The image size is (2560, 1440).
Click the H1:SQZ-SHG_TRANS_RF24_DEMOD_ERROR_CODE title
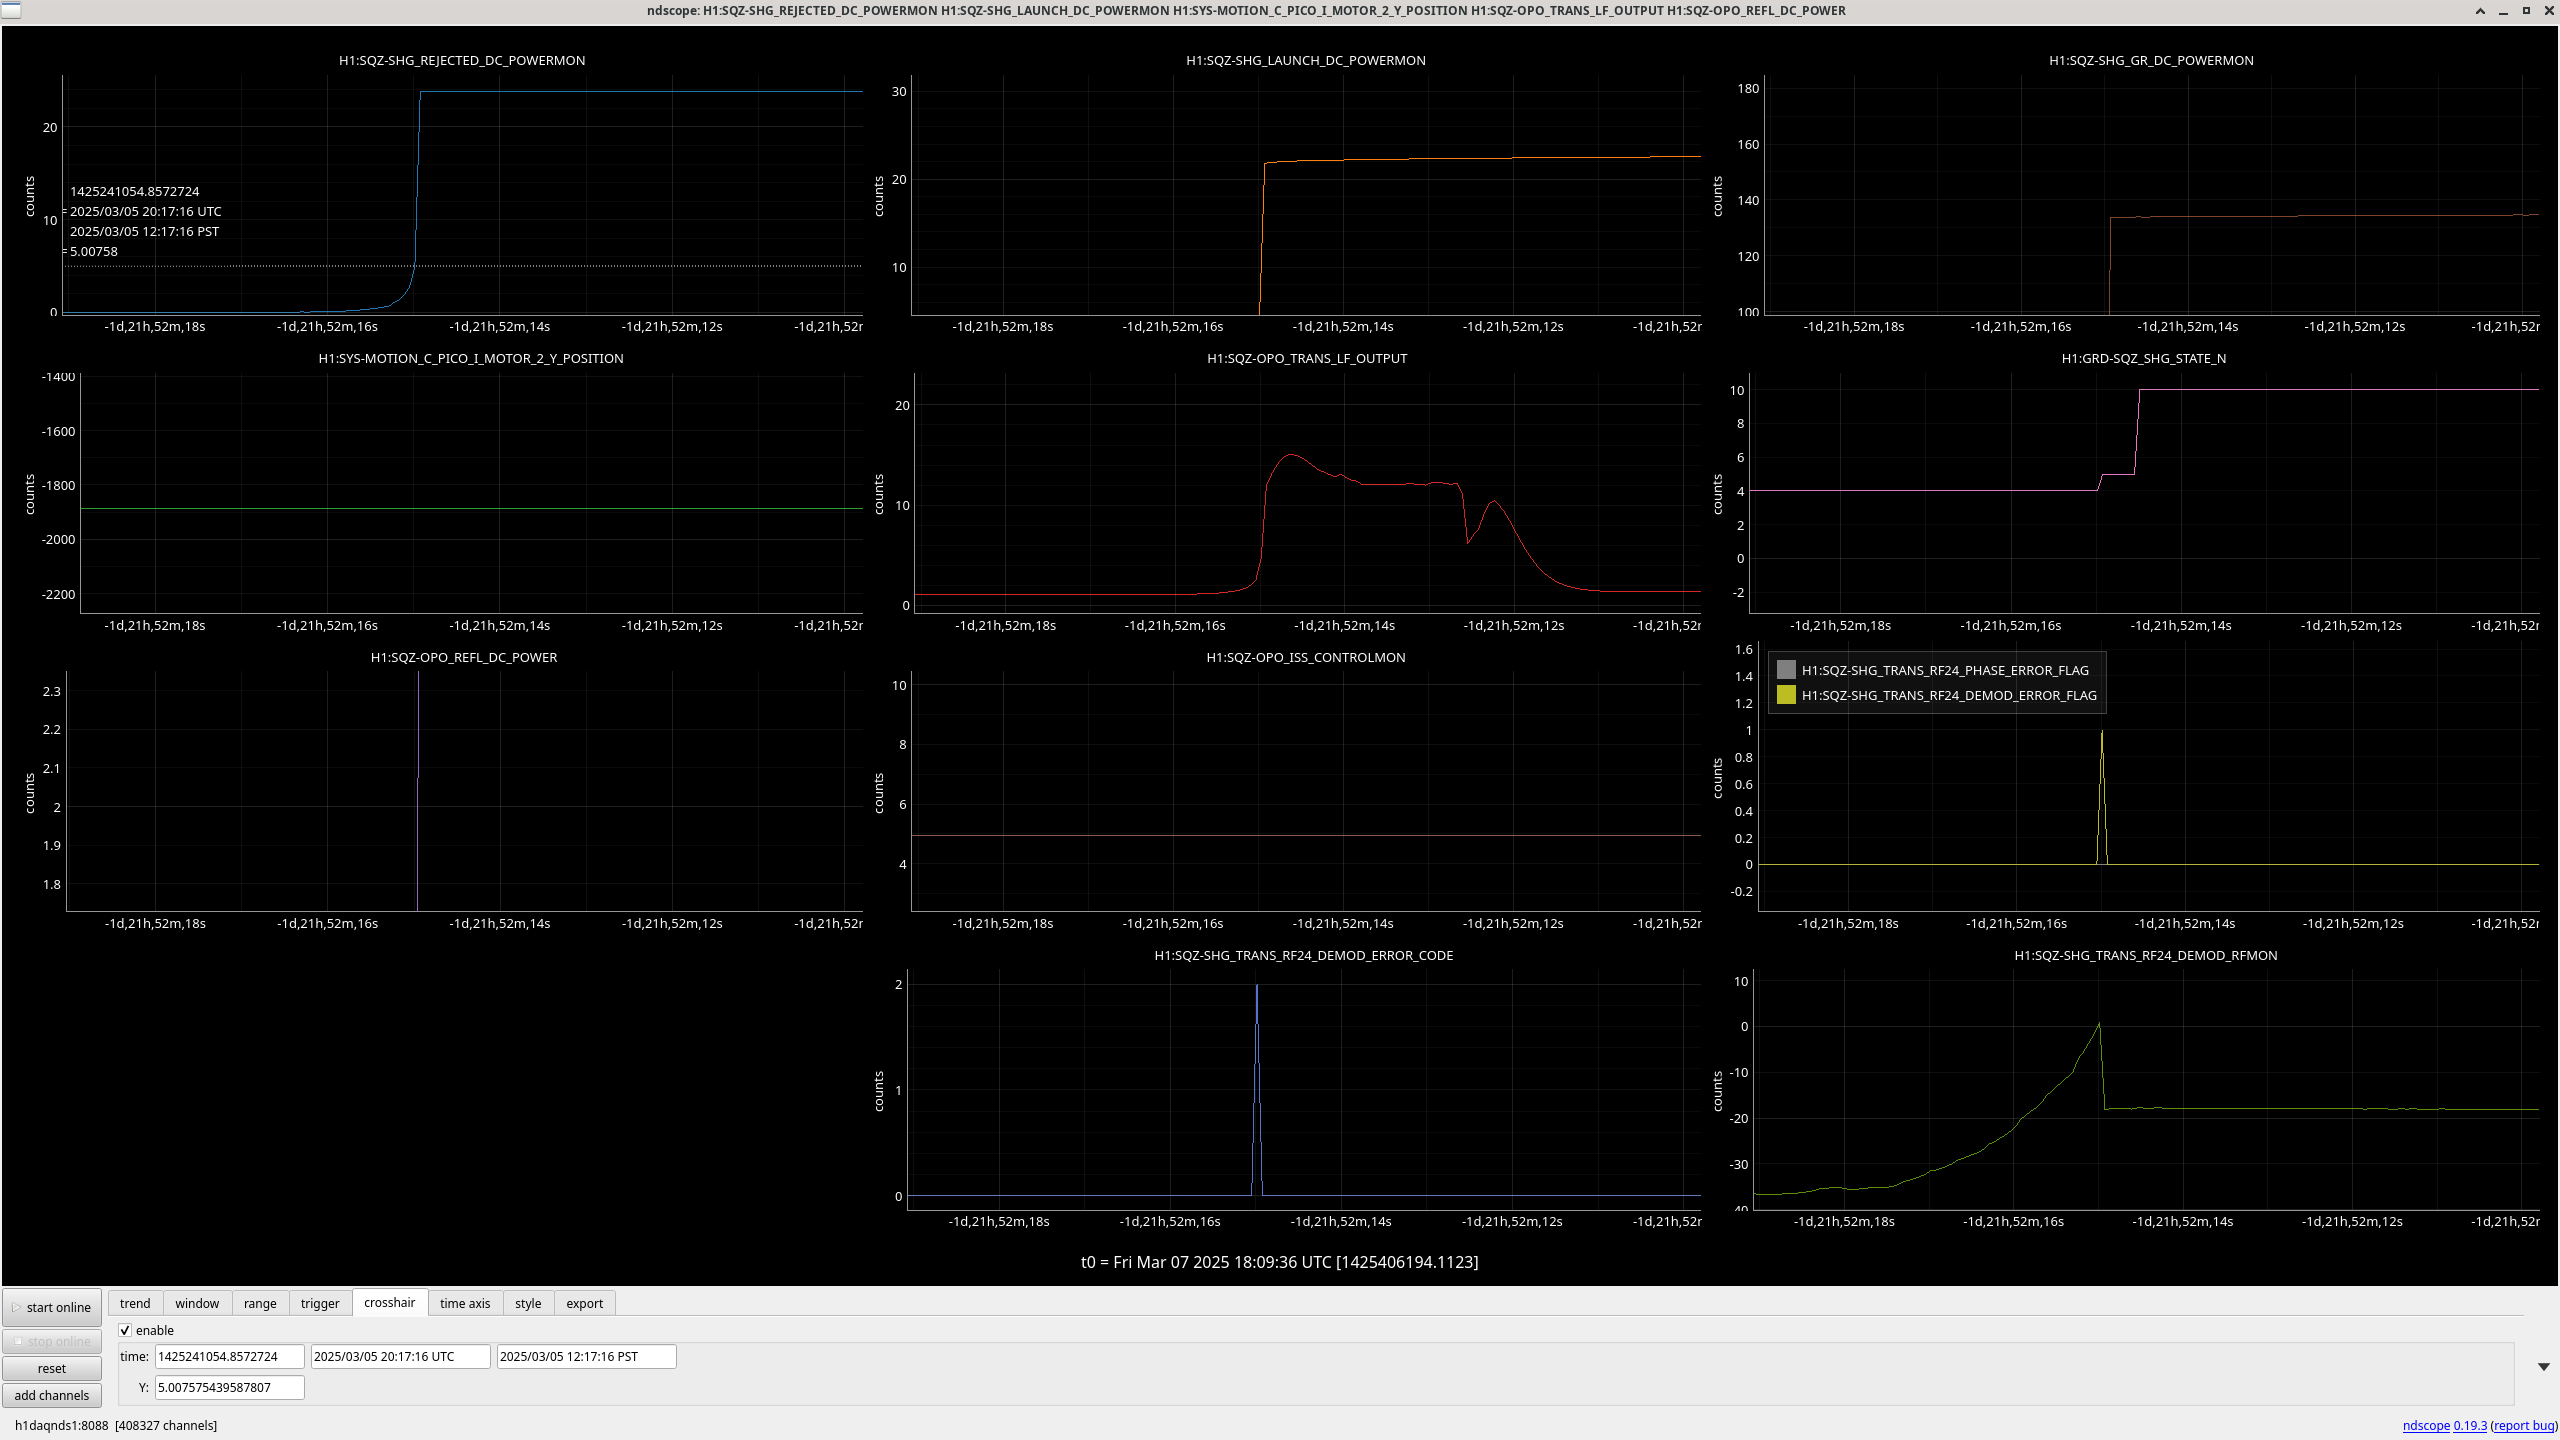tap(1304, 955)
